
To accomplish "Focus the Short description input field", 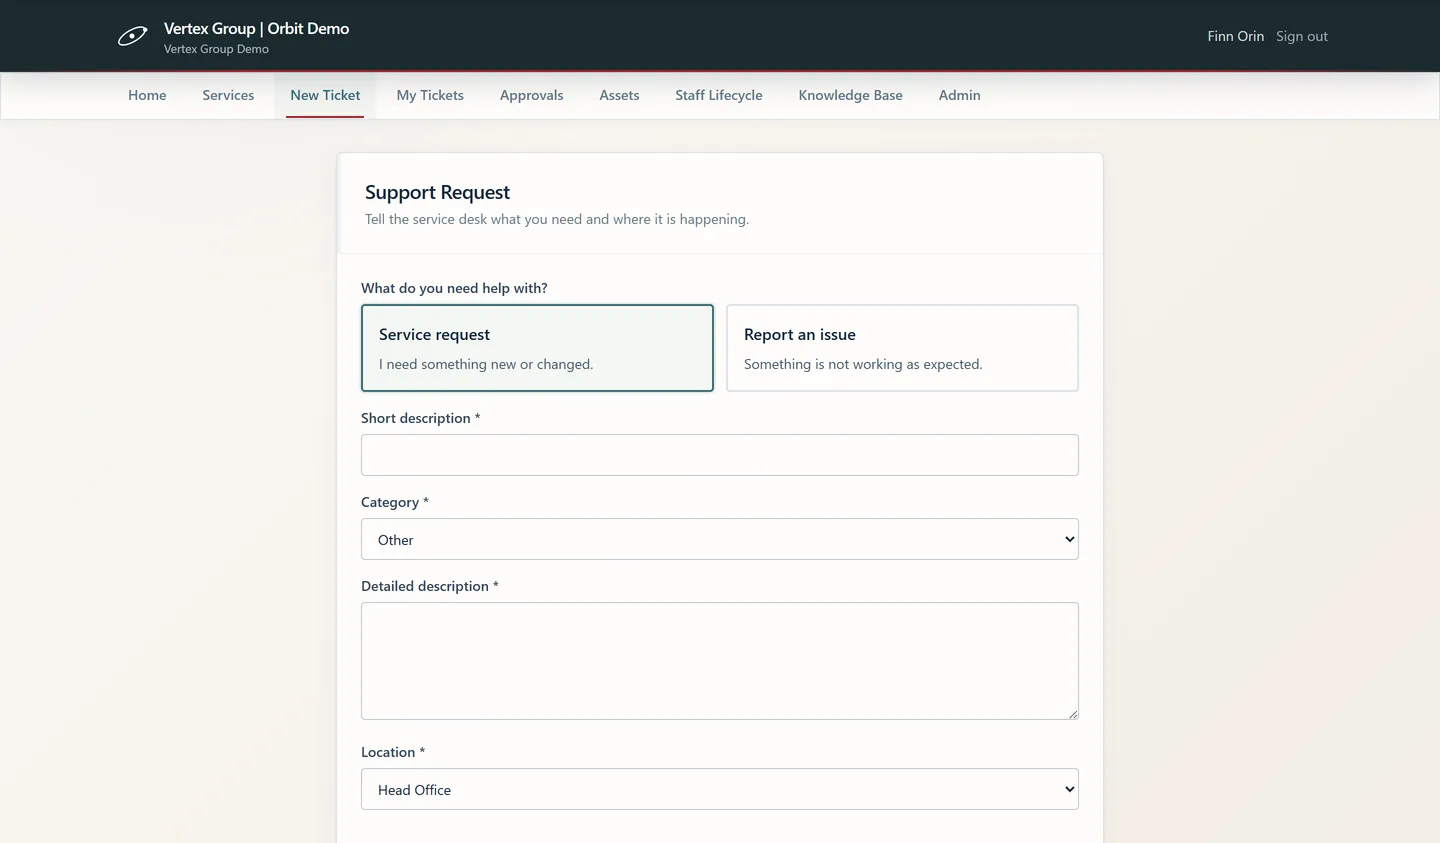I will pyautogui.click(x=719, y=455).
